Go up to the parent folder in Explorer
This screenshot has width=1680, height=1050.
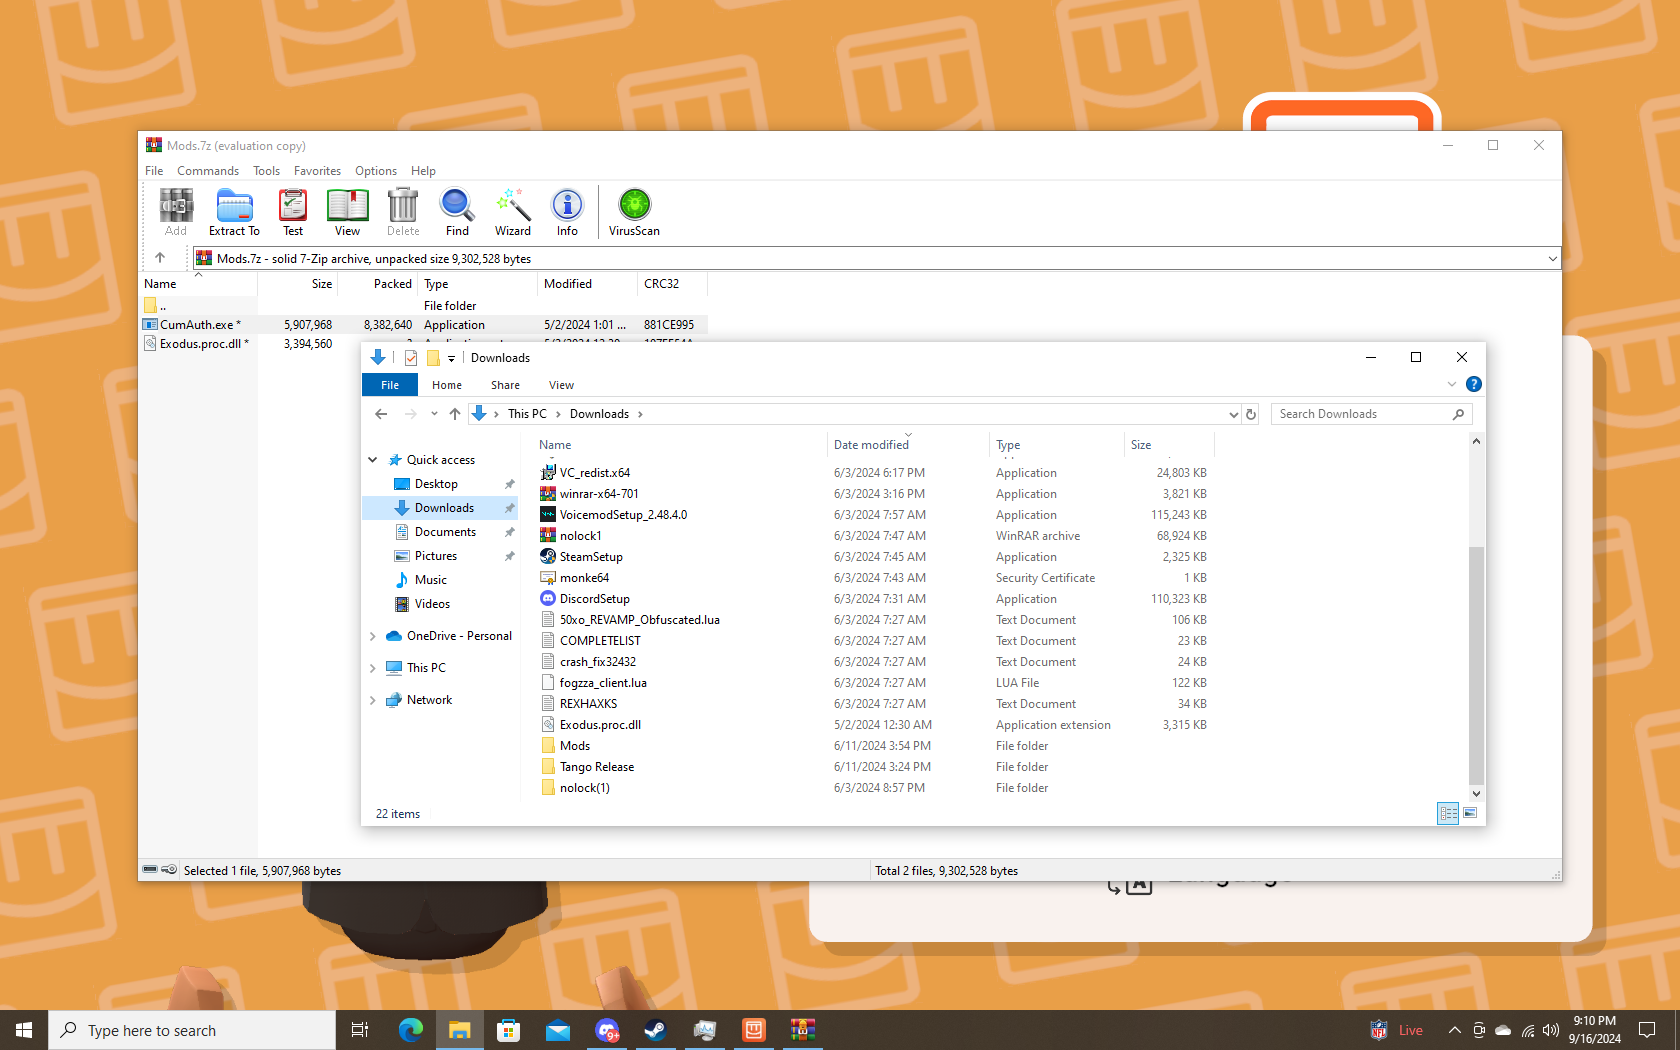[x=455, y=414]
